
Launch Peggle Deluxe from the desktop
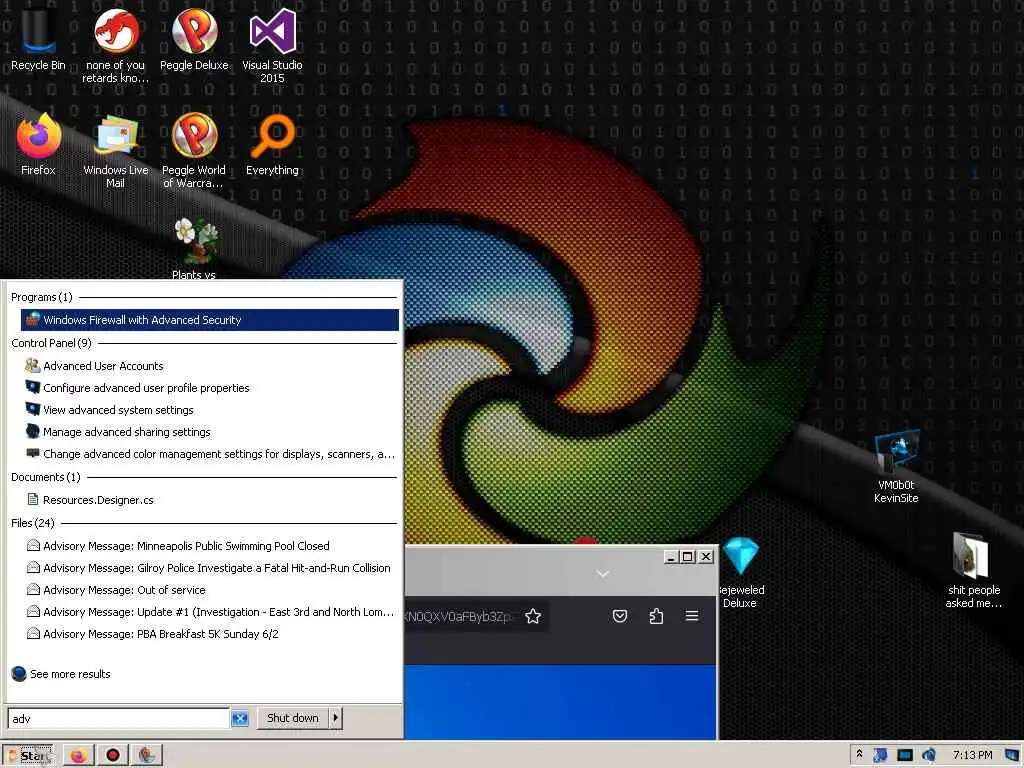pyautogui.click(x=194, y=39)
